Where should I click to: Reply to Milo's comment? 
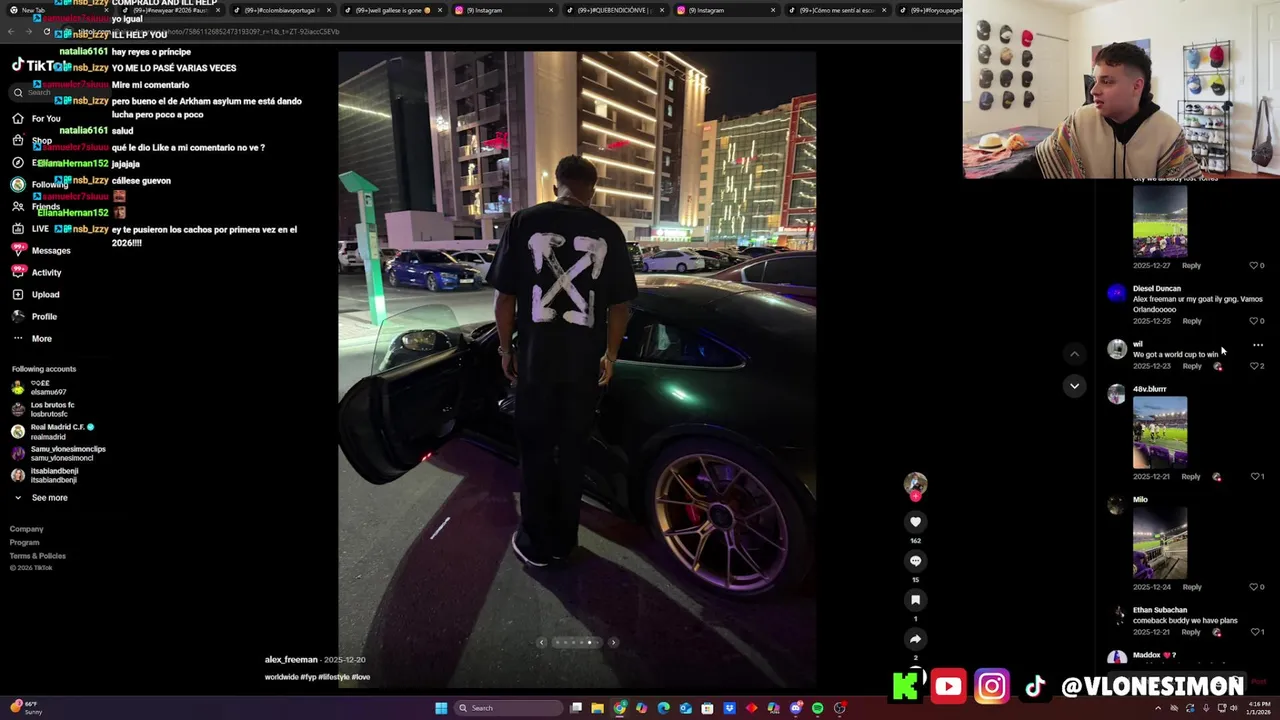1191,587
